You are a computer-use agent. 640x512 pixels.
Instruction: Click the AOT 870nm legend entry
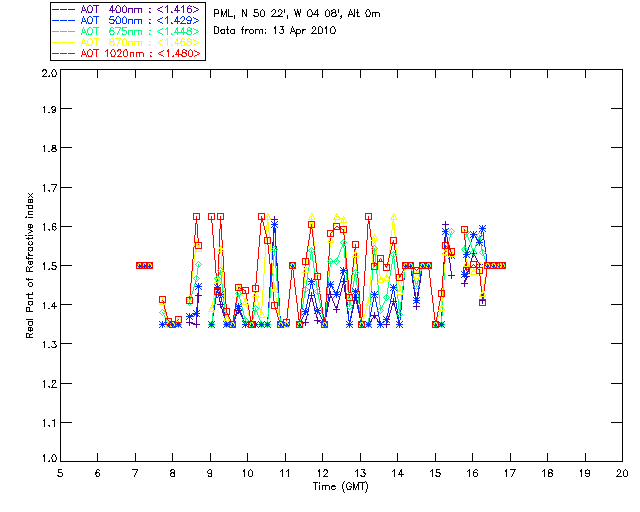pos(127,42)
